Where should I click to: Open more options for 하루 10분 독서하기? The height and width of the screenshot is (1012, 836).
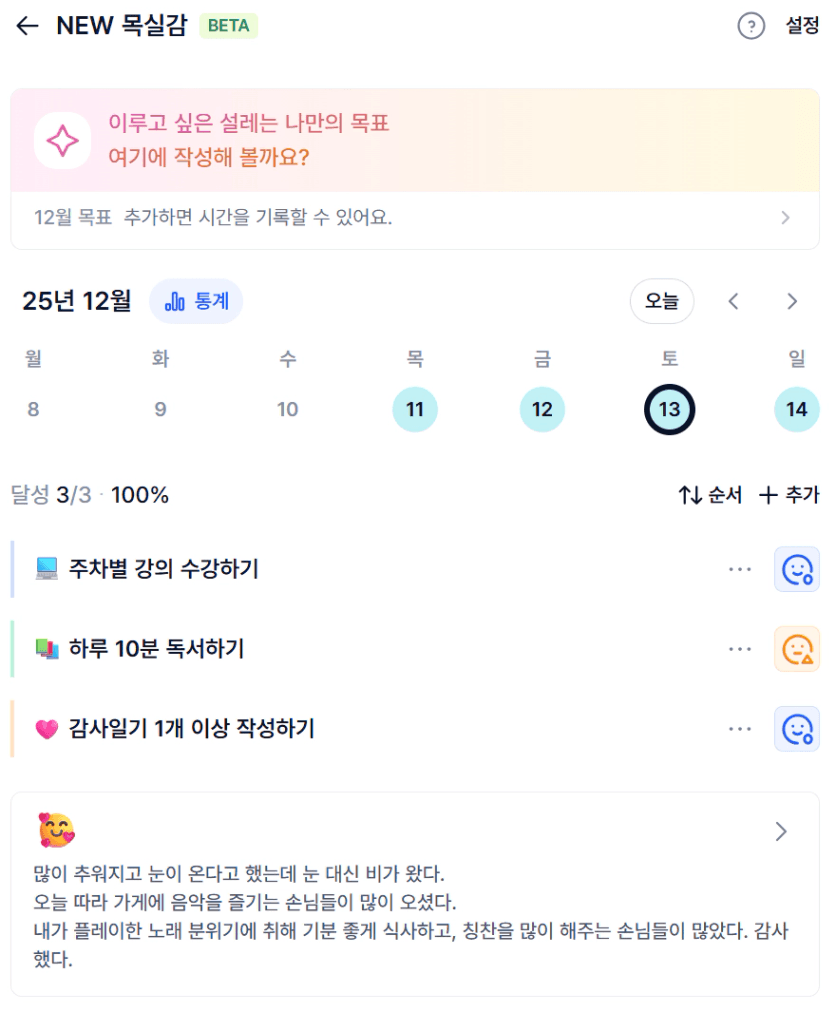(740, 650)
